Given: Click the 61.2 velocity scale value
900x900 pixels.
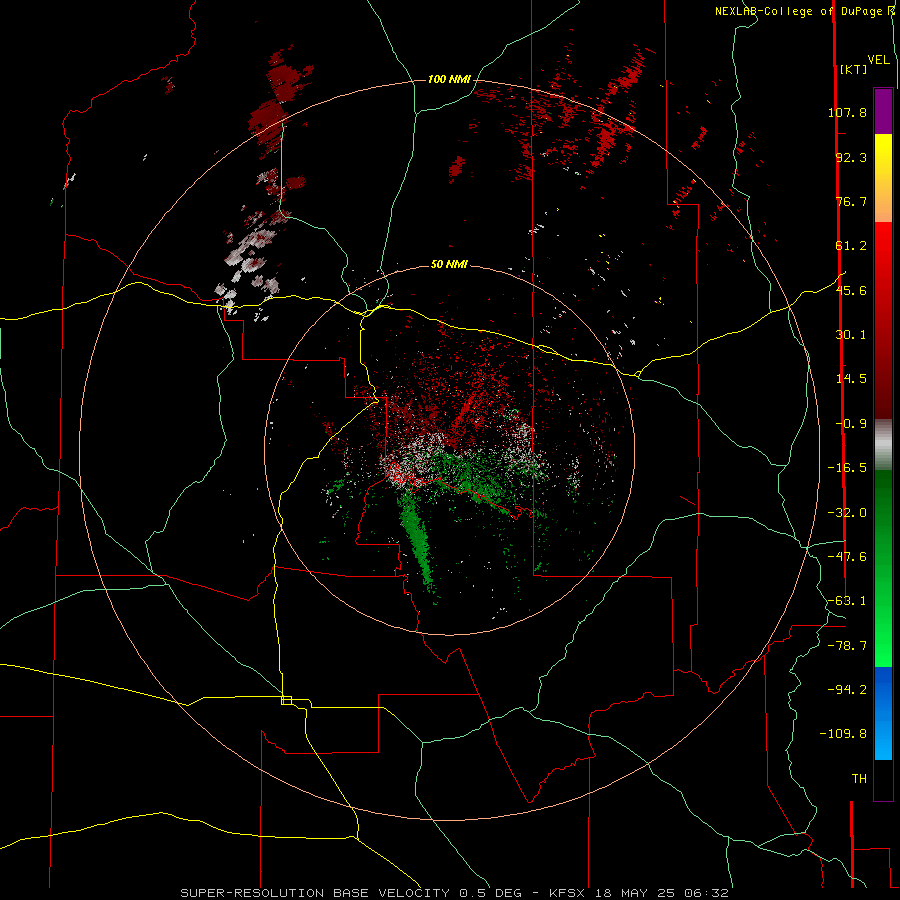Looking at the screenshot, I should (851, 246).
